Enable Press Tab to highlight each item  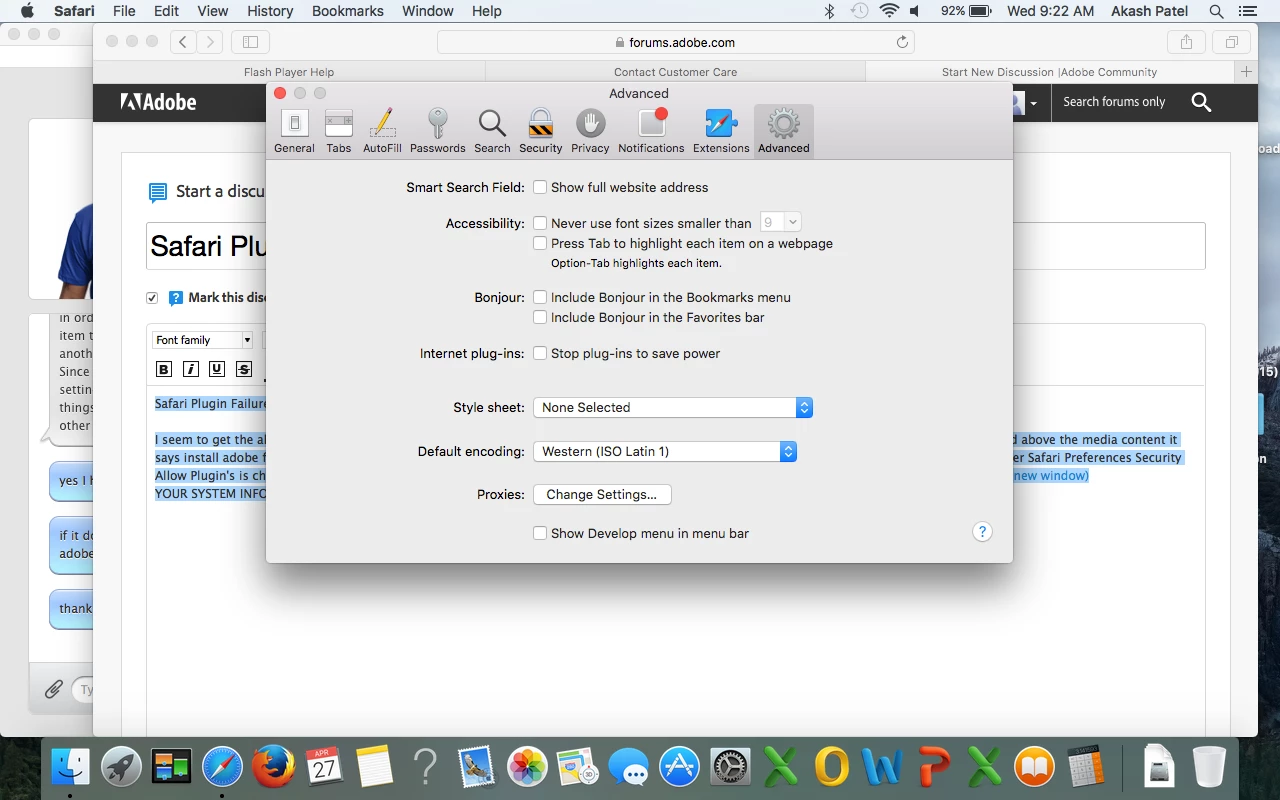tap(540, 243)
